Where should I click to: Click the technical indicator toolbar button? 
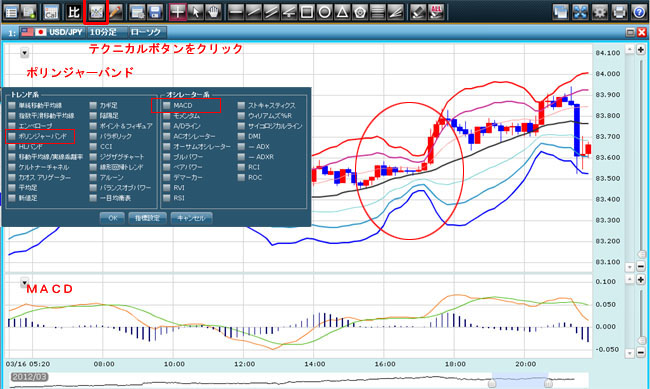pos(96,12)
